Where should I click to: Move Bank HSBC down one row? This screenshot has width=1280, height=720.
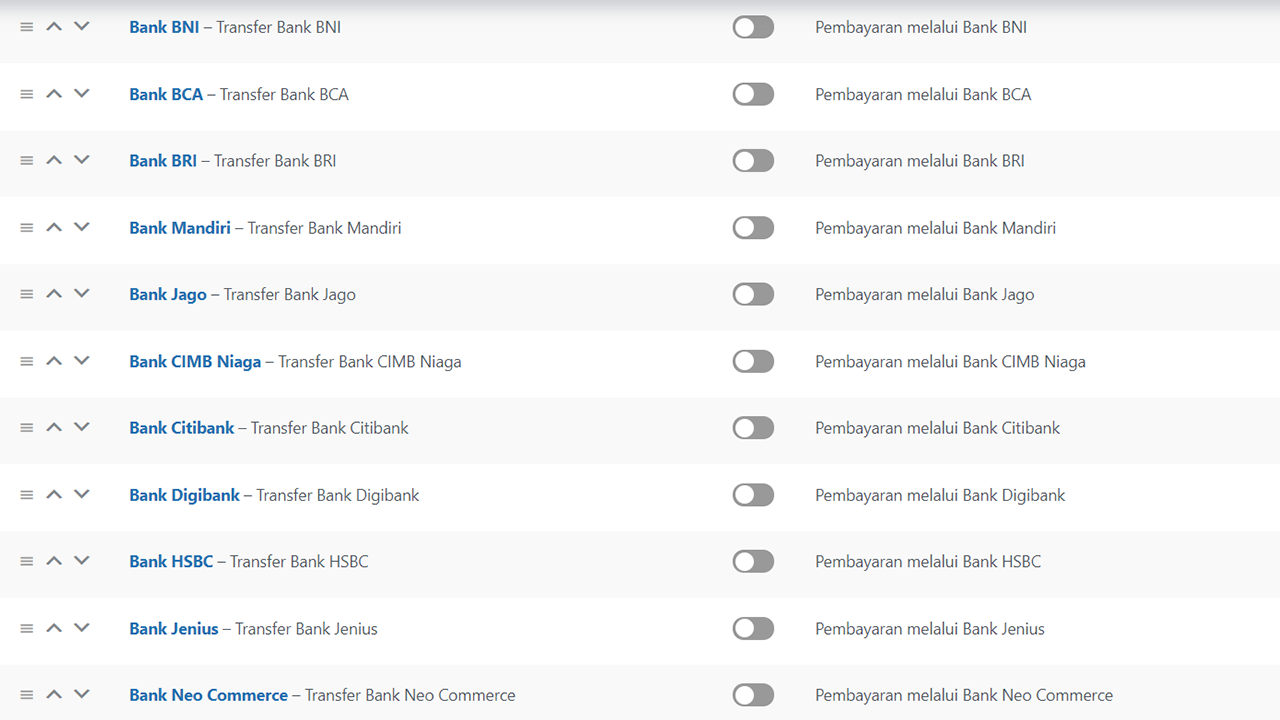(82, 561)
